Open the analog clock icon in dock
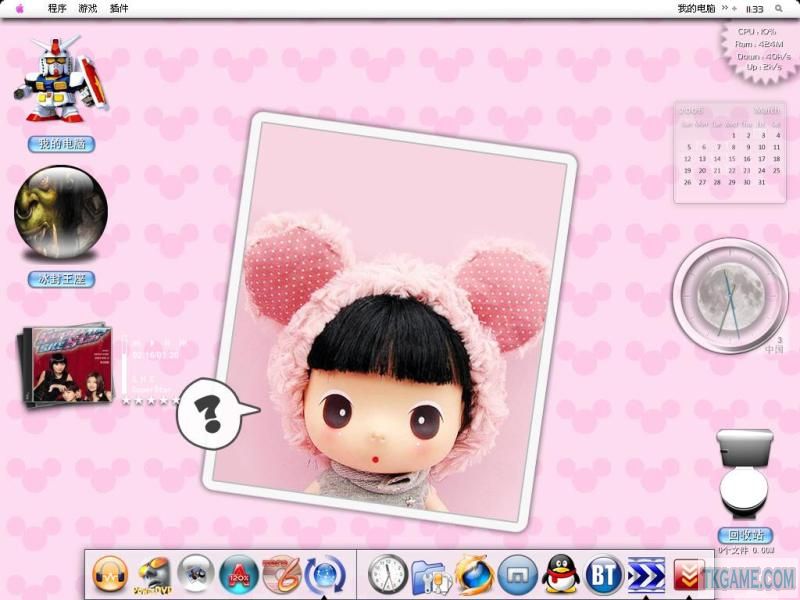The height and width of the screenshot is (600, 800). [388, 574]
